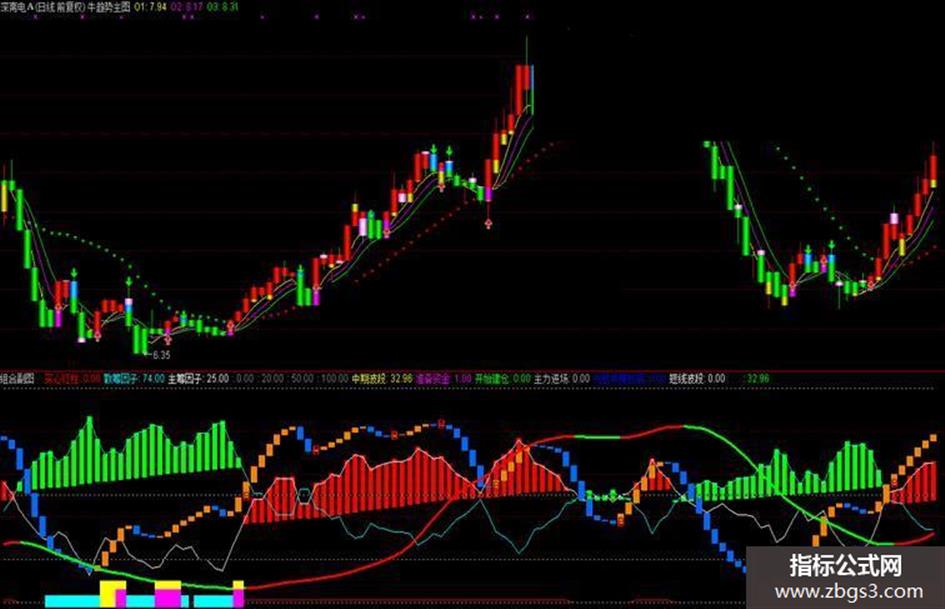Click the 开始建仓 0.00 readout
The height and width of the screenshot is (609, 945).
(503, 379)
